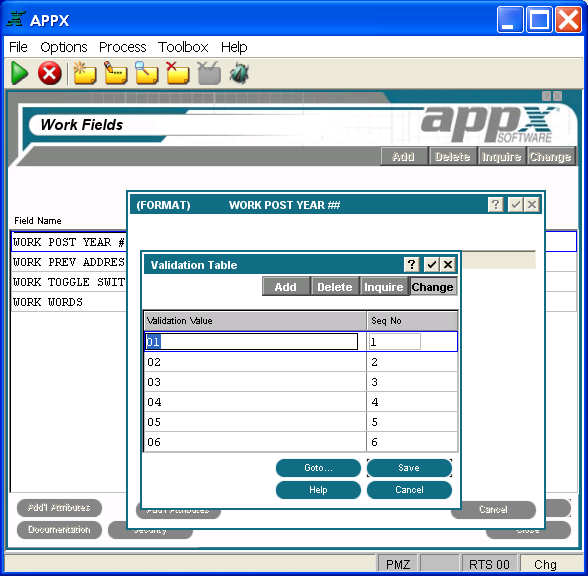Screen dimensions: 588x576
Task: Click the Add'l Attributes button in Work Fields
Action: point(59,507)
